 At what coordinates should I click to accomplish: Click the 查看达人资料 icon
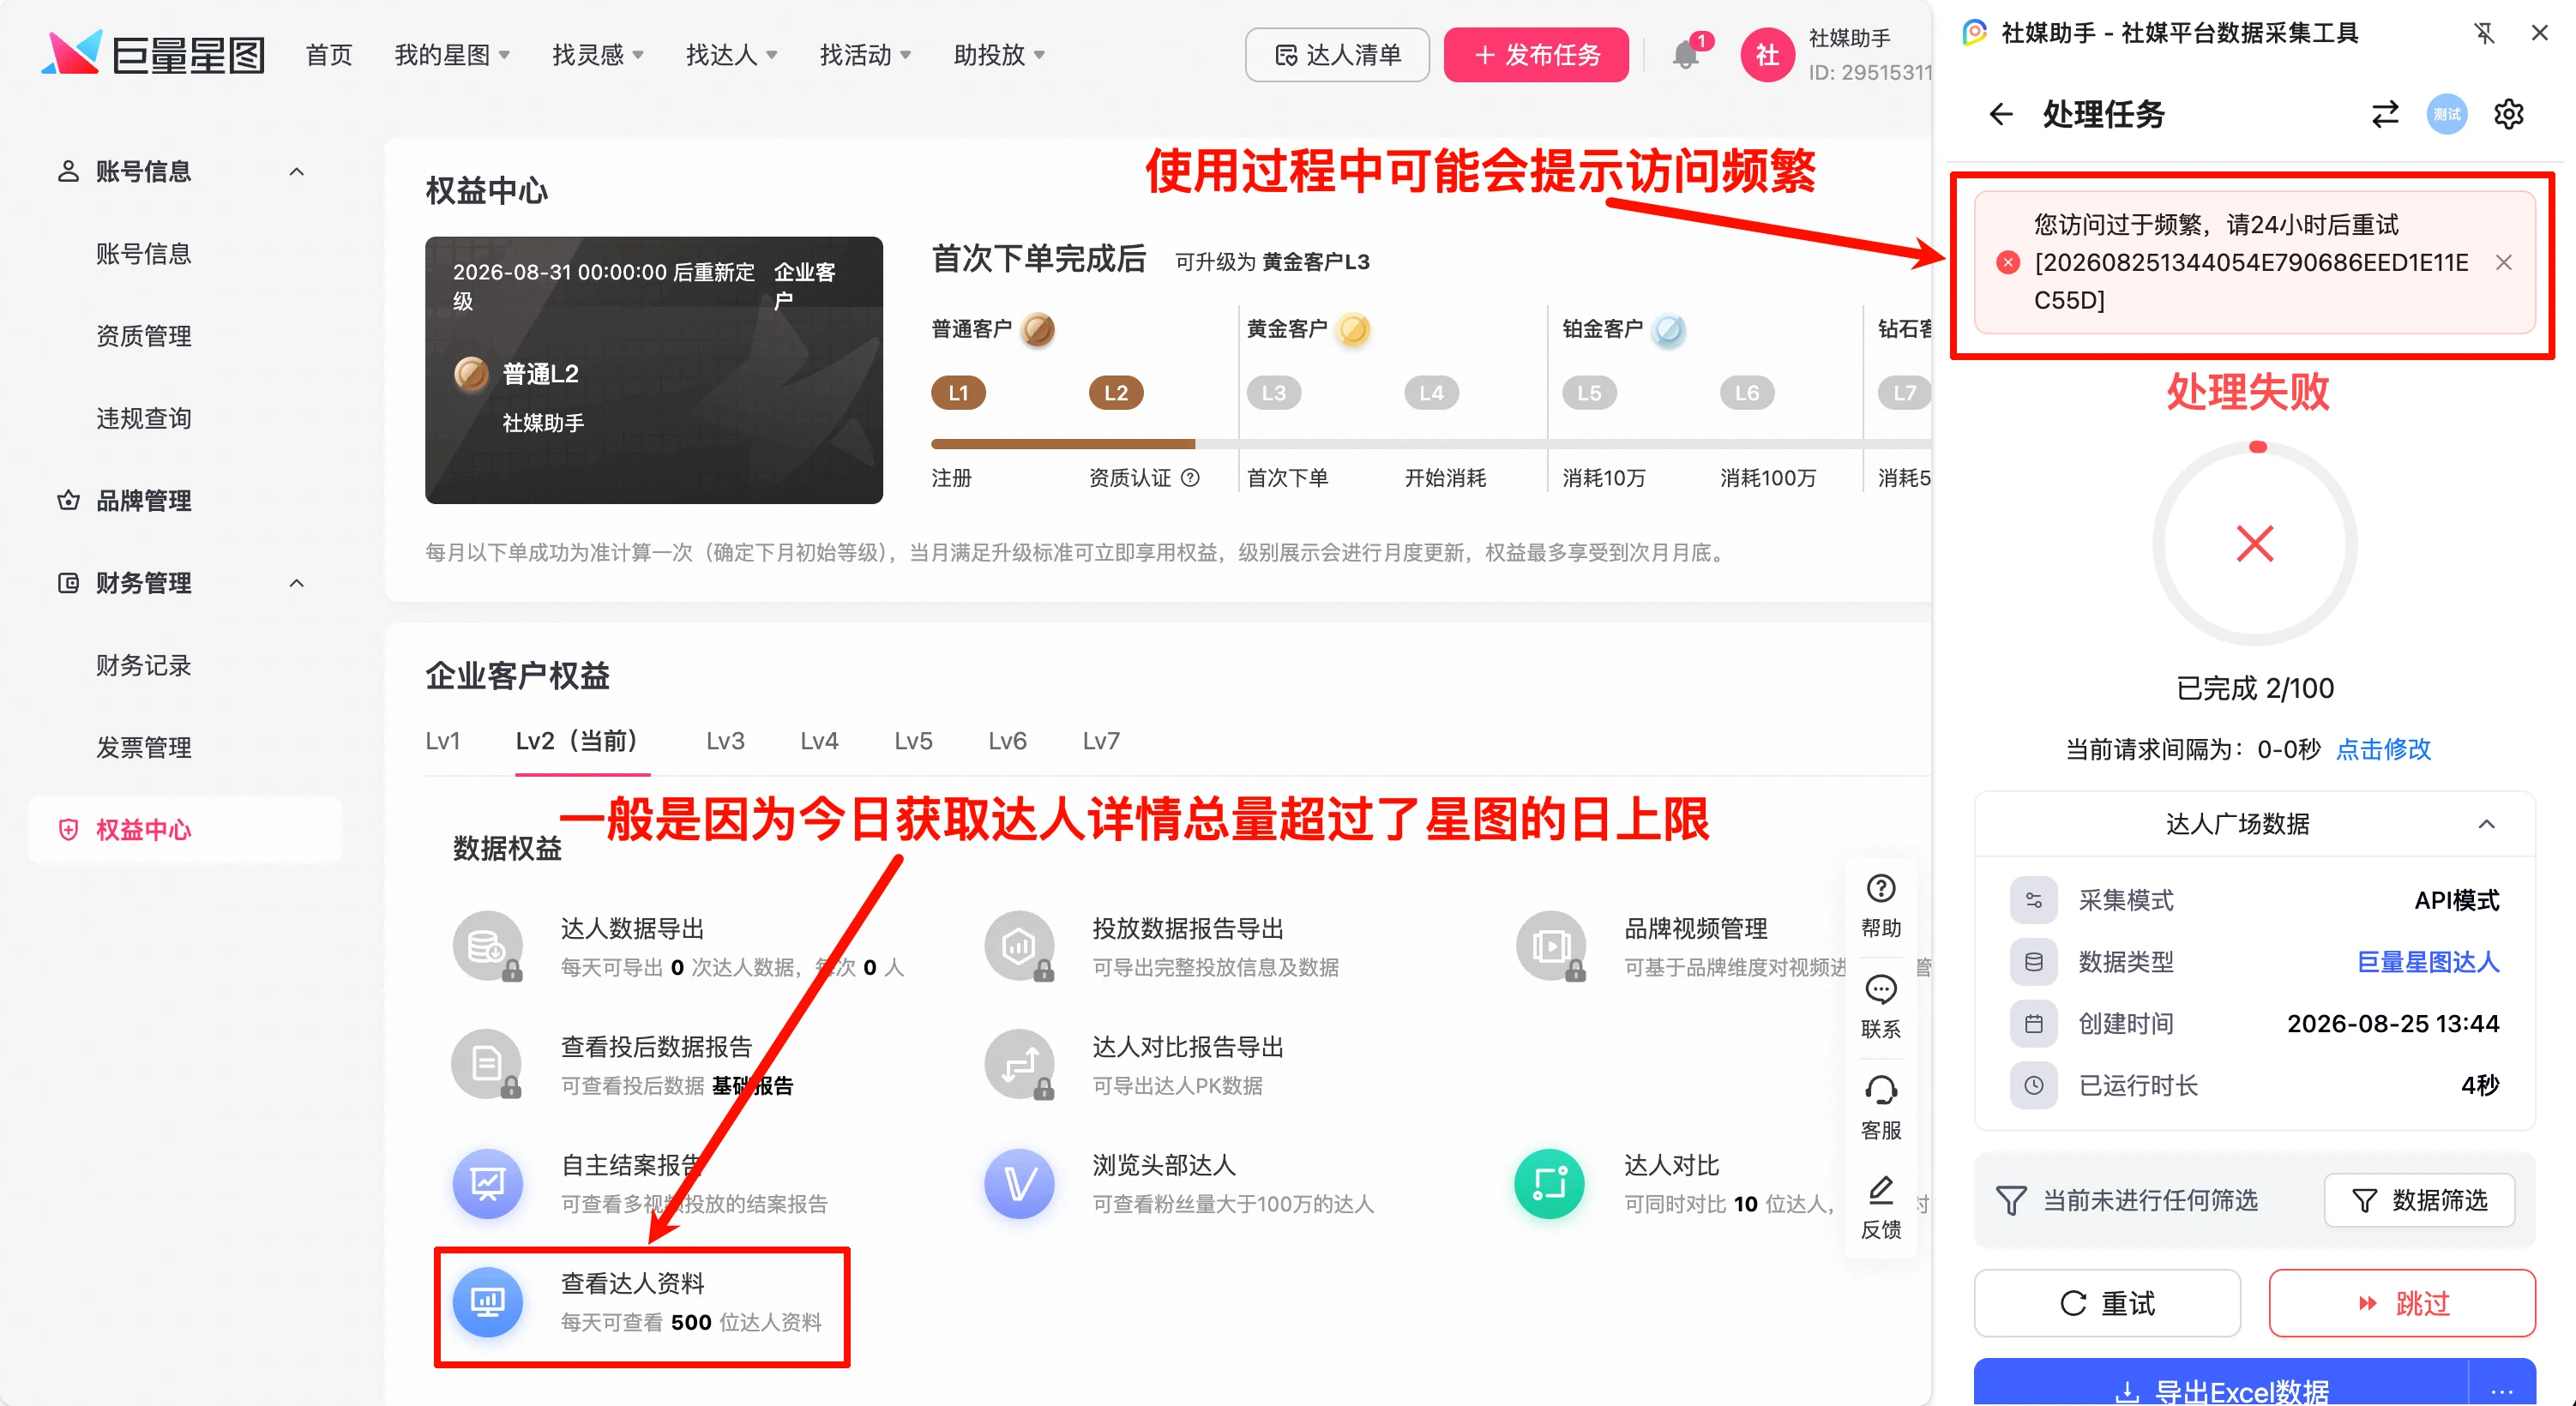(x=488, y=1301)
